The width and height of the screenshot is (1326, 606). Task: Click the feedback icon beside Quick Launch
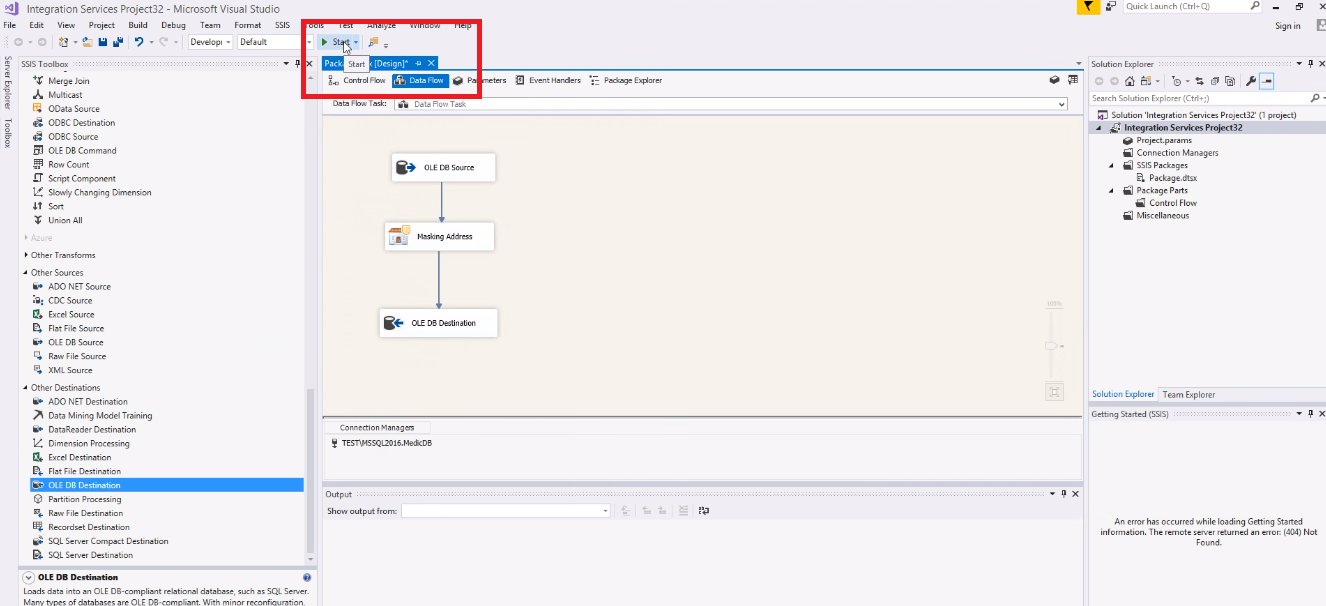(x=1111, y=6)
